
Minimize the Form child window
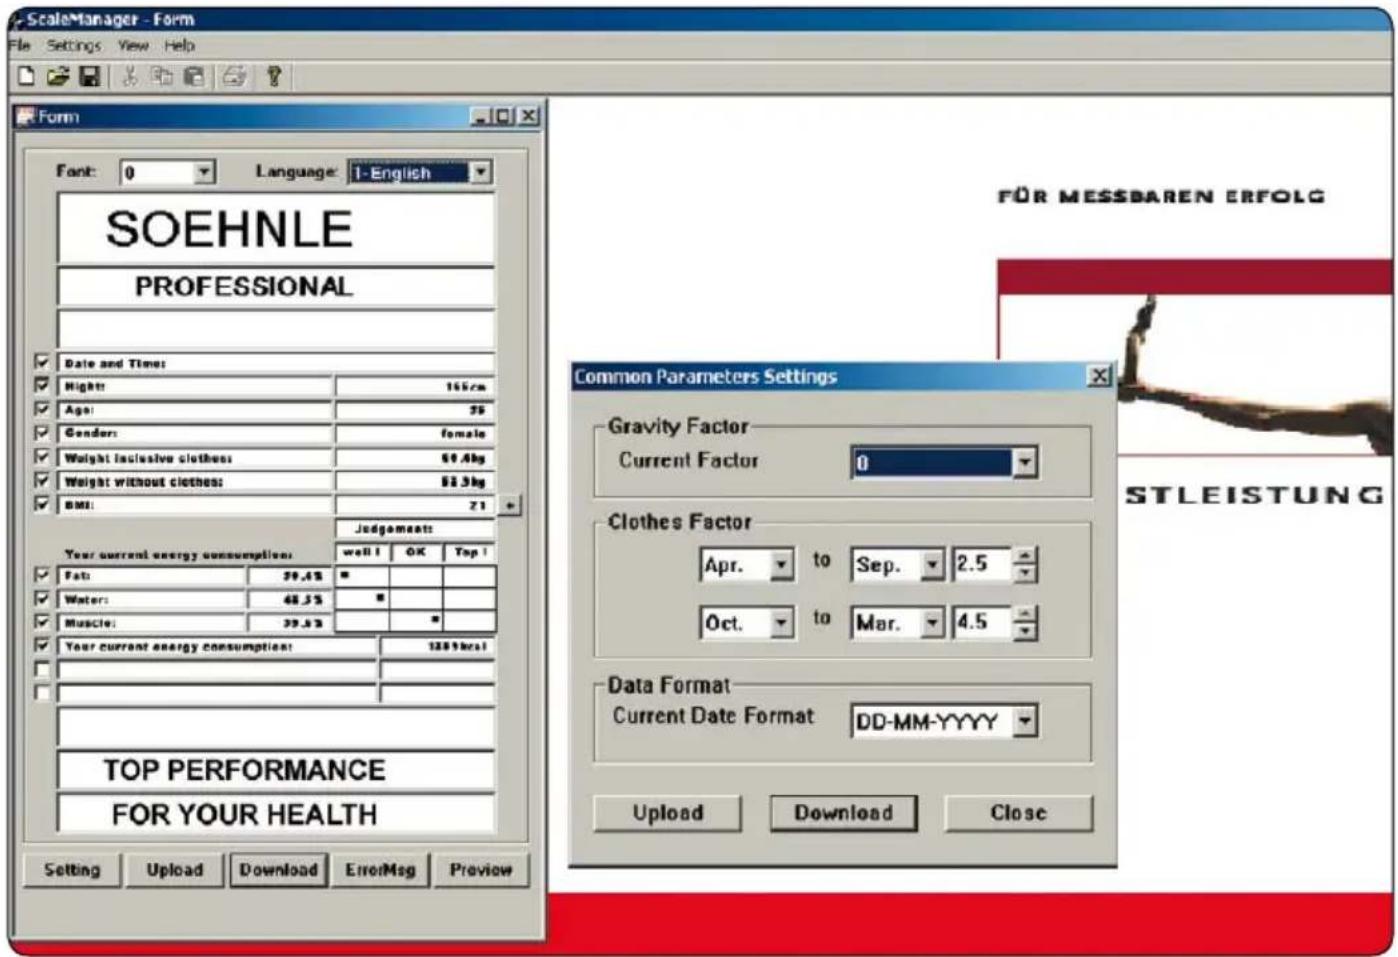(x=483, y=116)
